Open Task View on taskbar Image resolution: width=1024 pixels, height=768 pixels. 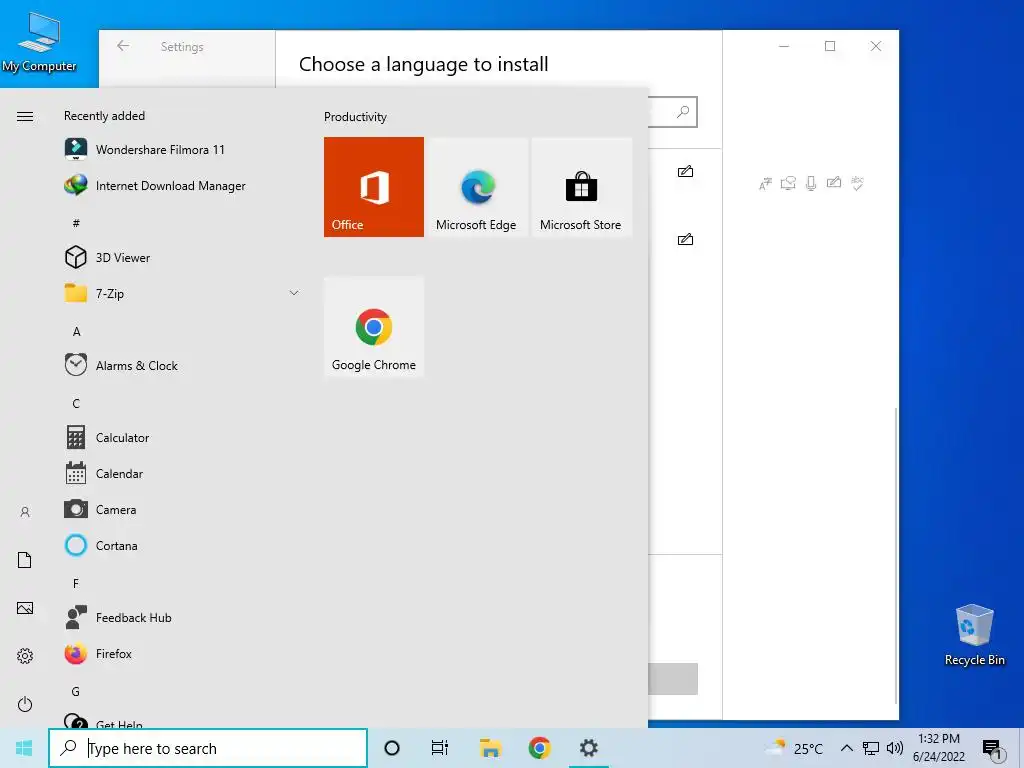pos(440,748)
